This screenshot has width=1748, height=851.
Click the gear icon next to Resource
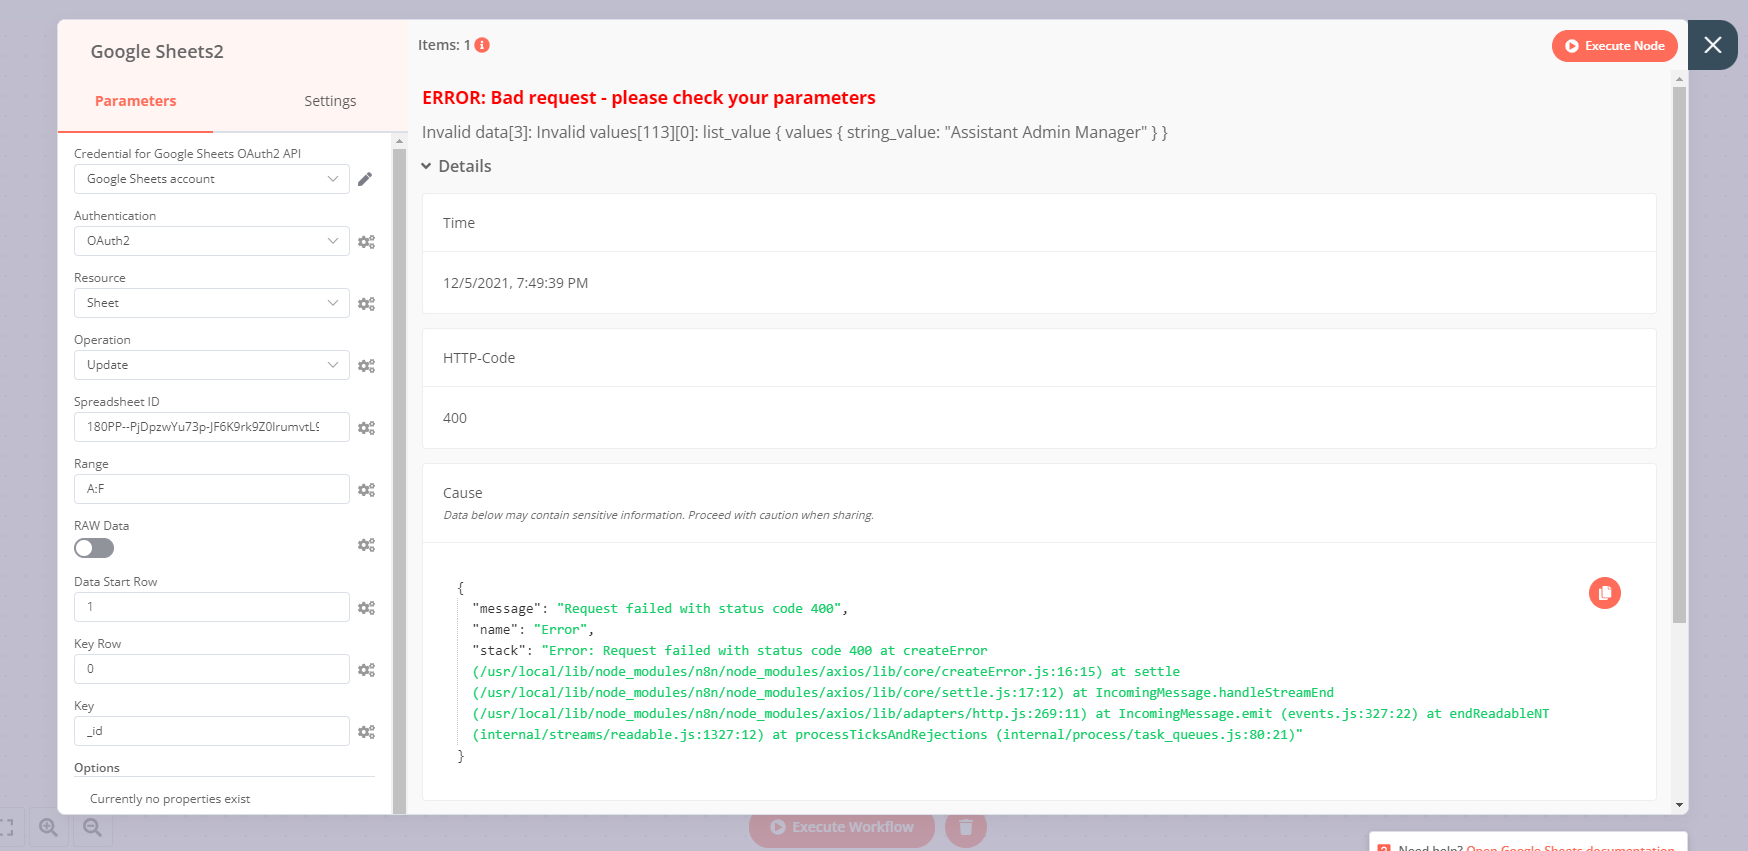coord(366,304)
